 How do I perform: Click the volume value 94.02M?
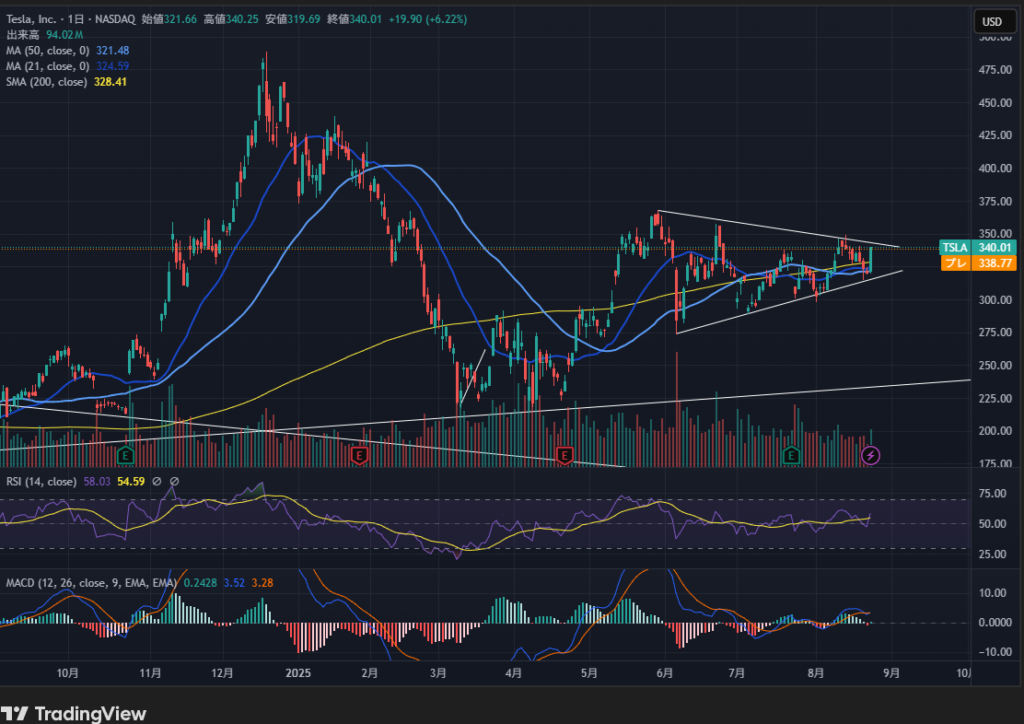click(x=65, y=35)
